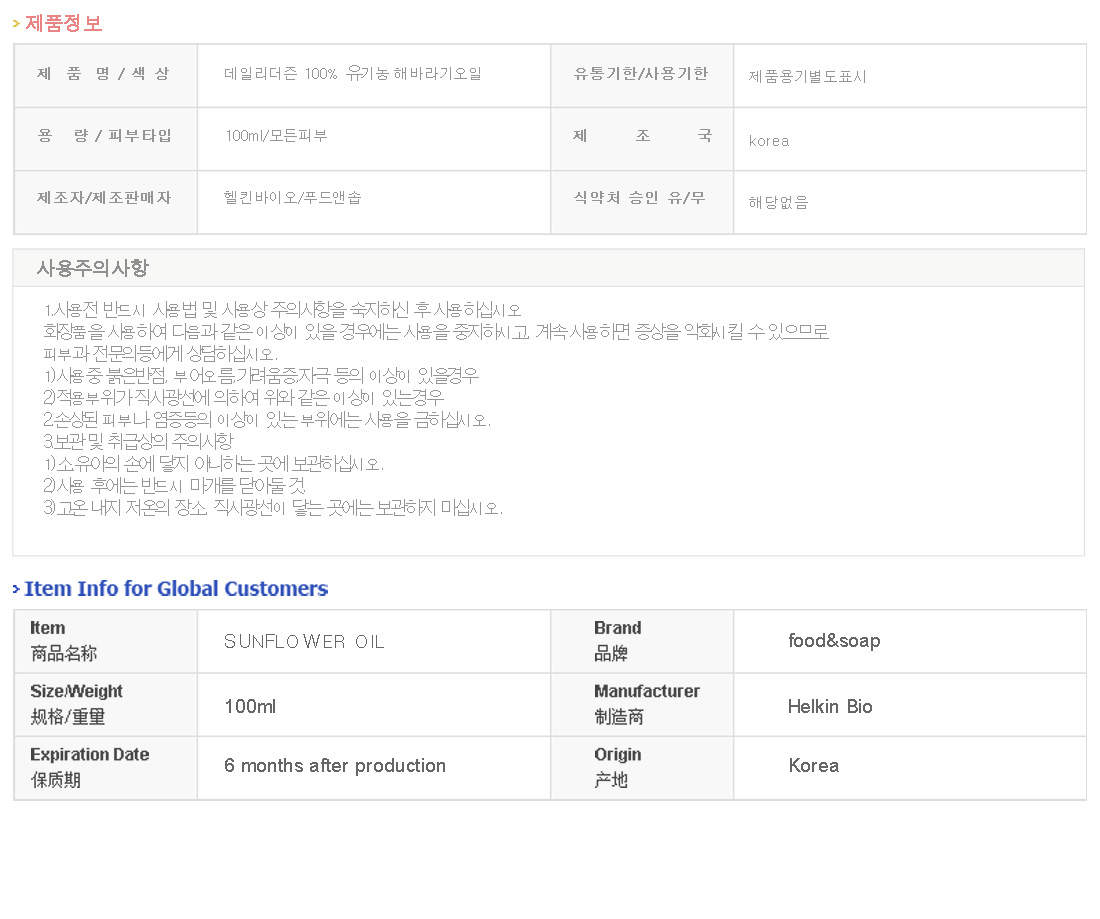Click the orange arrow beside 제품정보 heading

point(16,24)
